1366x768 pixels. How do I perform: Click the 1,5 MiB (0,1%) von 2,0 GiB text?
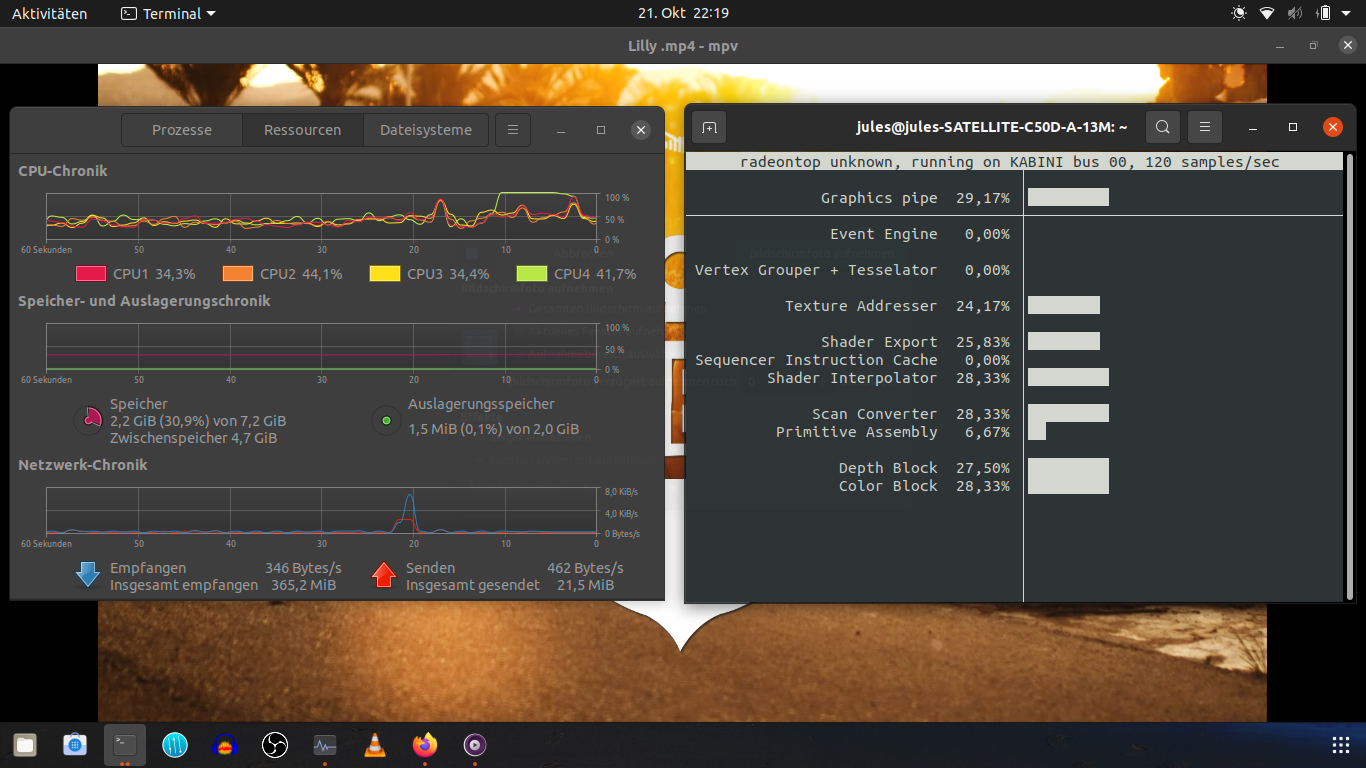[494, 429]
